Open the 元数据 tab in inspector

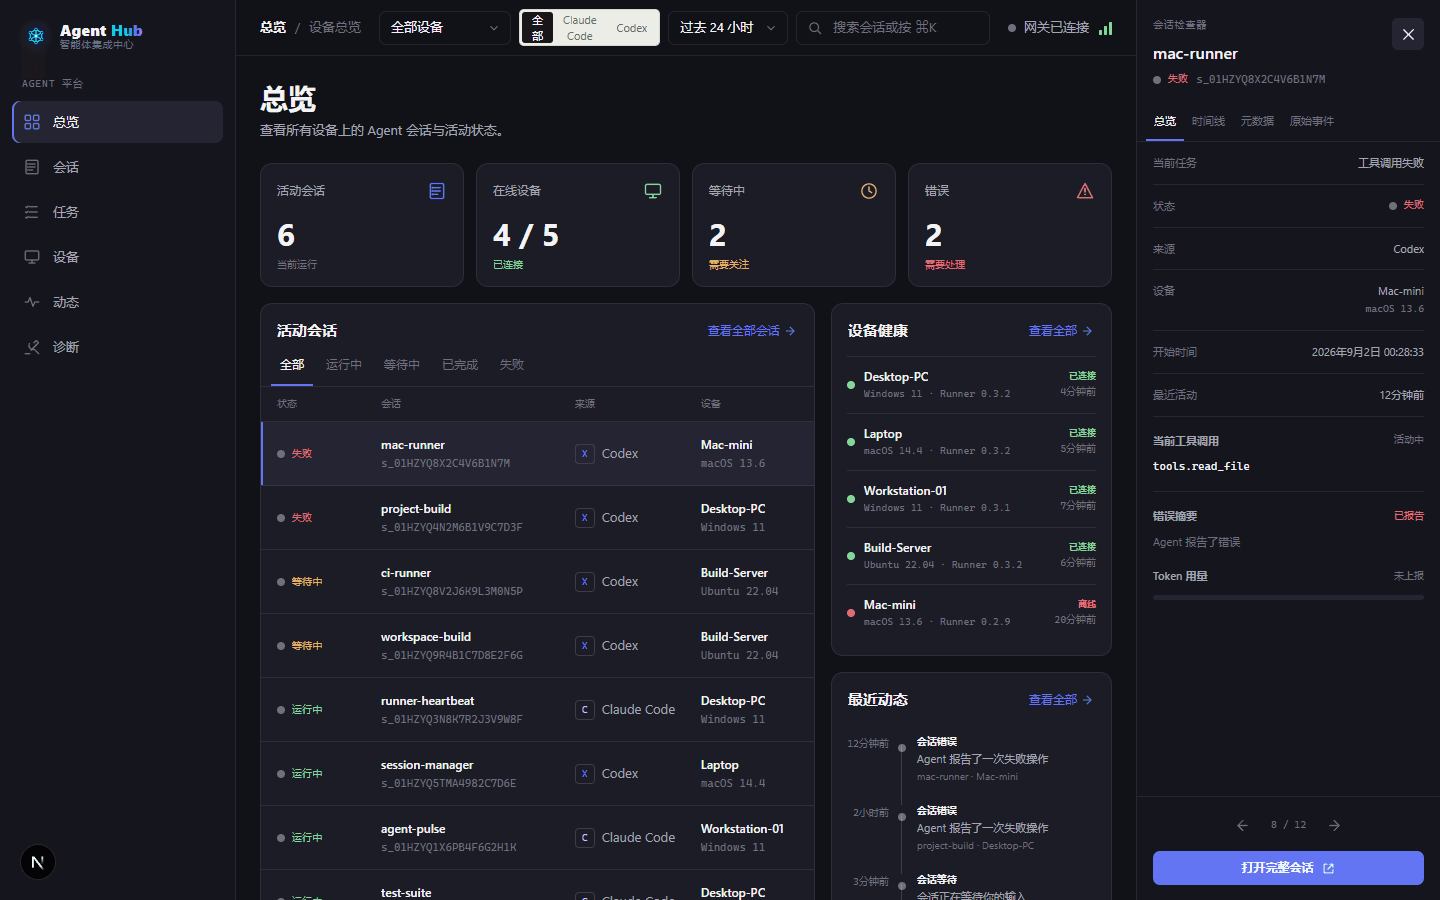pyautogui.click(x=1257, y=121)
